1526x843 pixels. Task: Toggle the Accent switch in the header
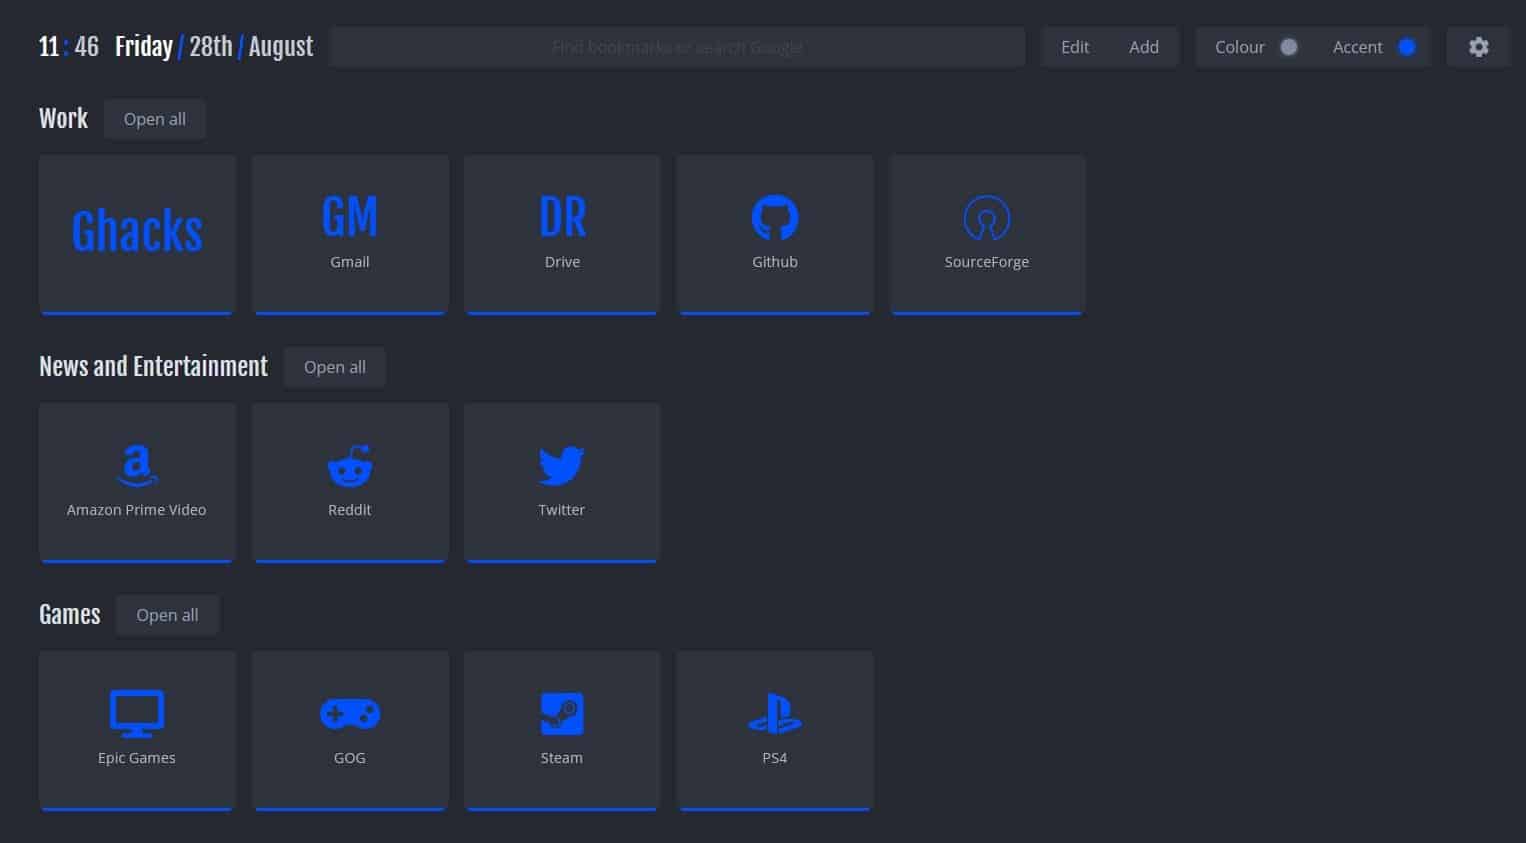(1407, 46)
